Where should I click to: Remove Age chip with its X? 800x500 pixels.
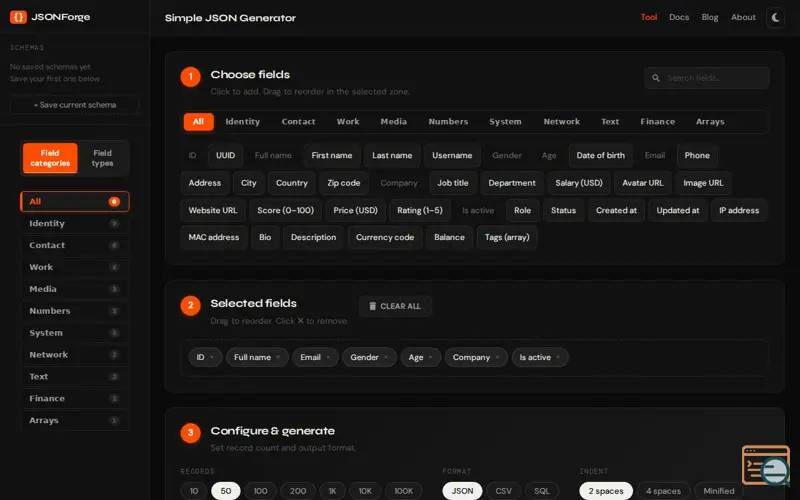click(431, 358)
